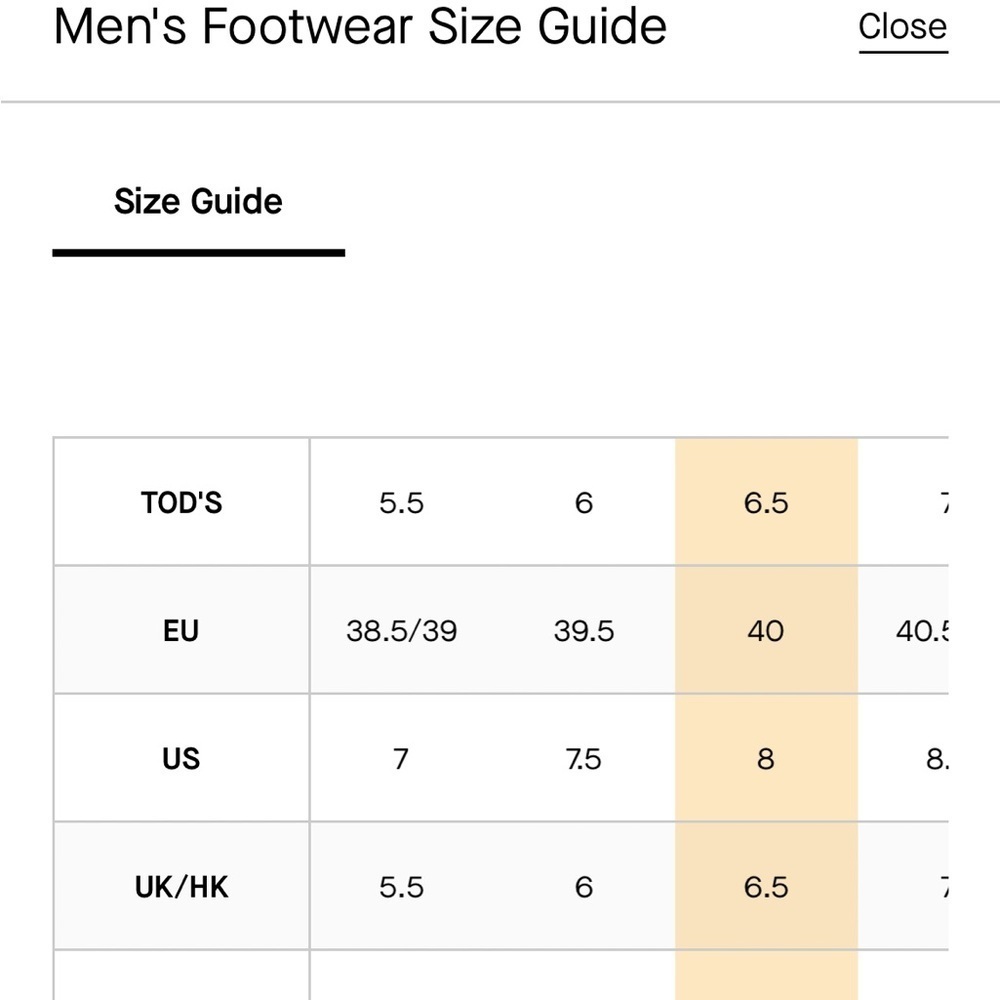This screenshot has height=1000, width=1000.
Task: Tap UK/HK size 6 cell
Action: point(584,887)
